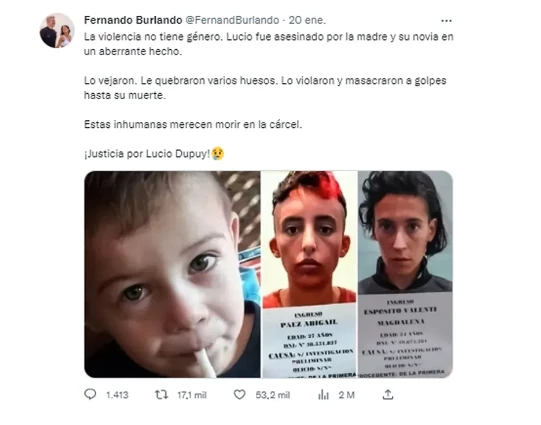
Task: Click the reply speech bubble icon
Action: pyautogui.click(x=90, y=394)
